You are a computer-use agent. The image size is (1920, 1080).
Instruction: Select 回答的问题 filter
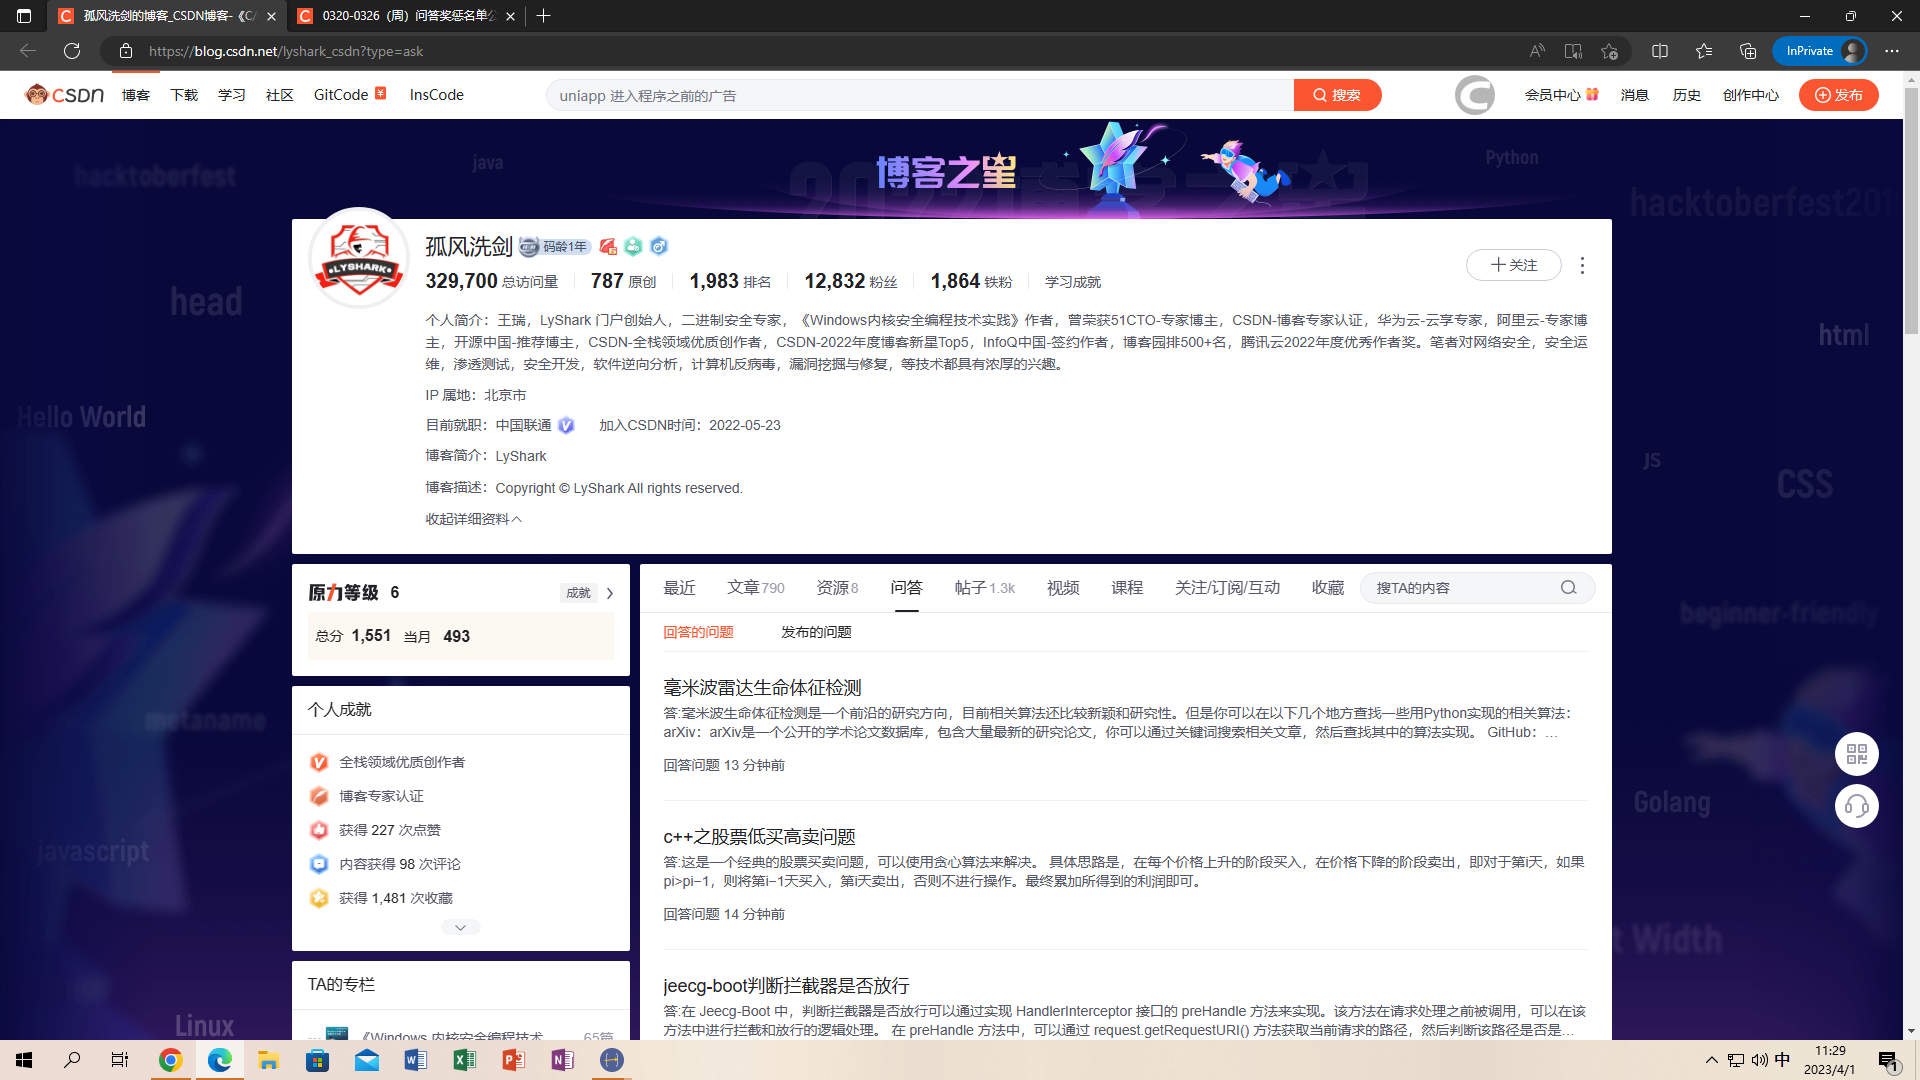pyautogui.click(x=698, y=632)
